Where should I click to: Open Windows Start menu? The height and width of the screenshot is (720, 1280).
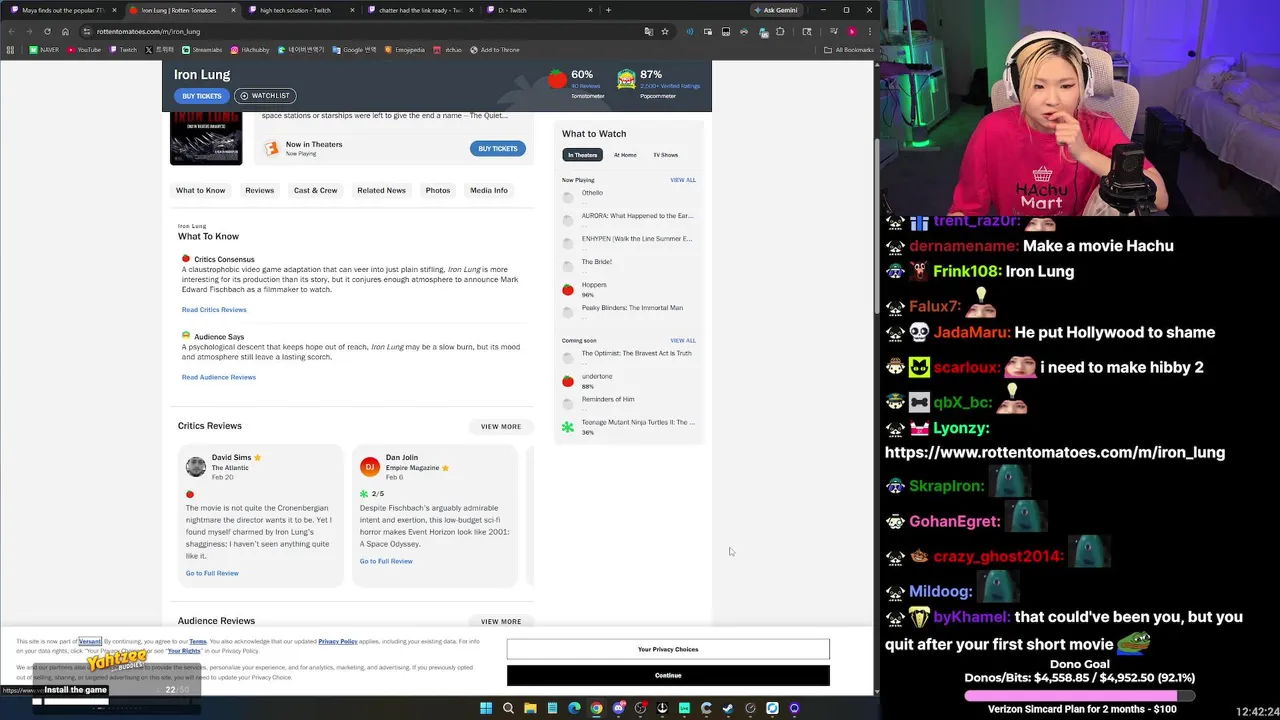point(486,708)
